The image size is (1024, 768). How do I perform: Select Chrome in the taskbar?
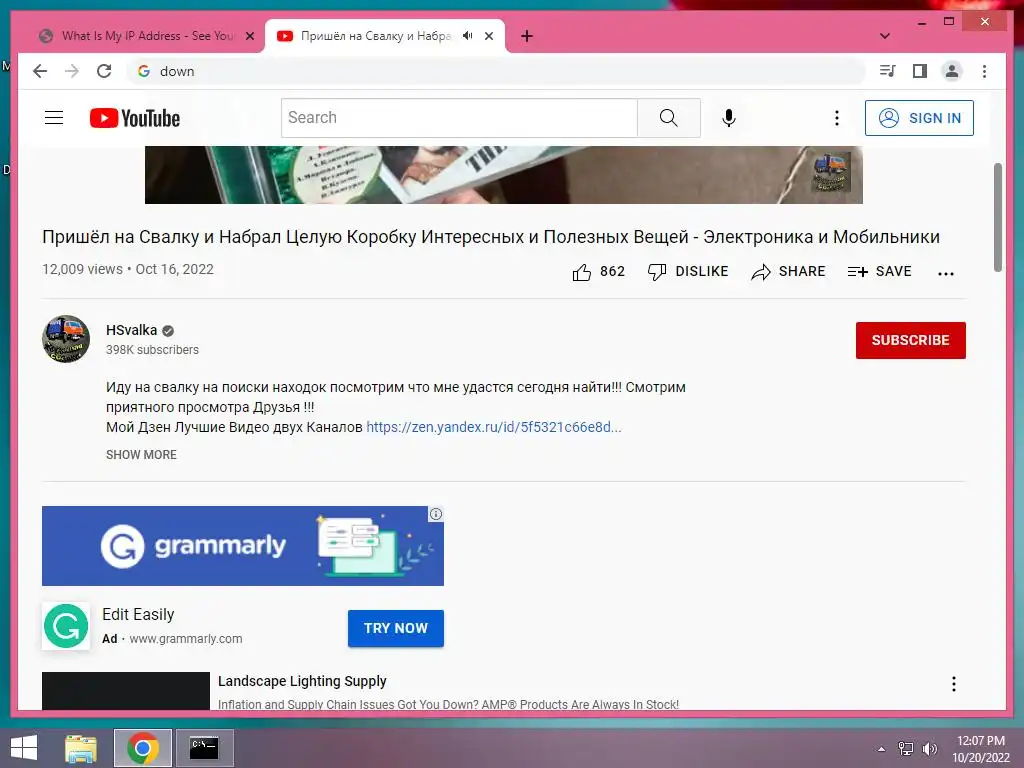(143, 748)
